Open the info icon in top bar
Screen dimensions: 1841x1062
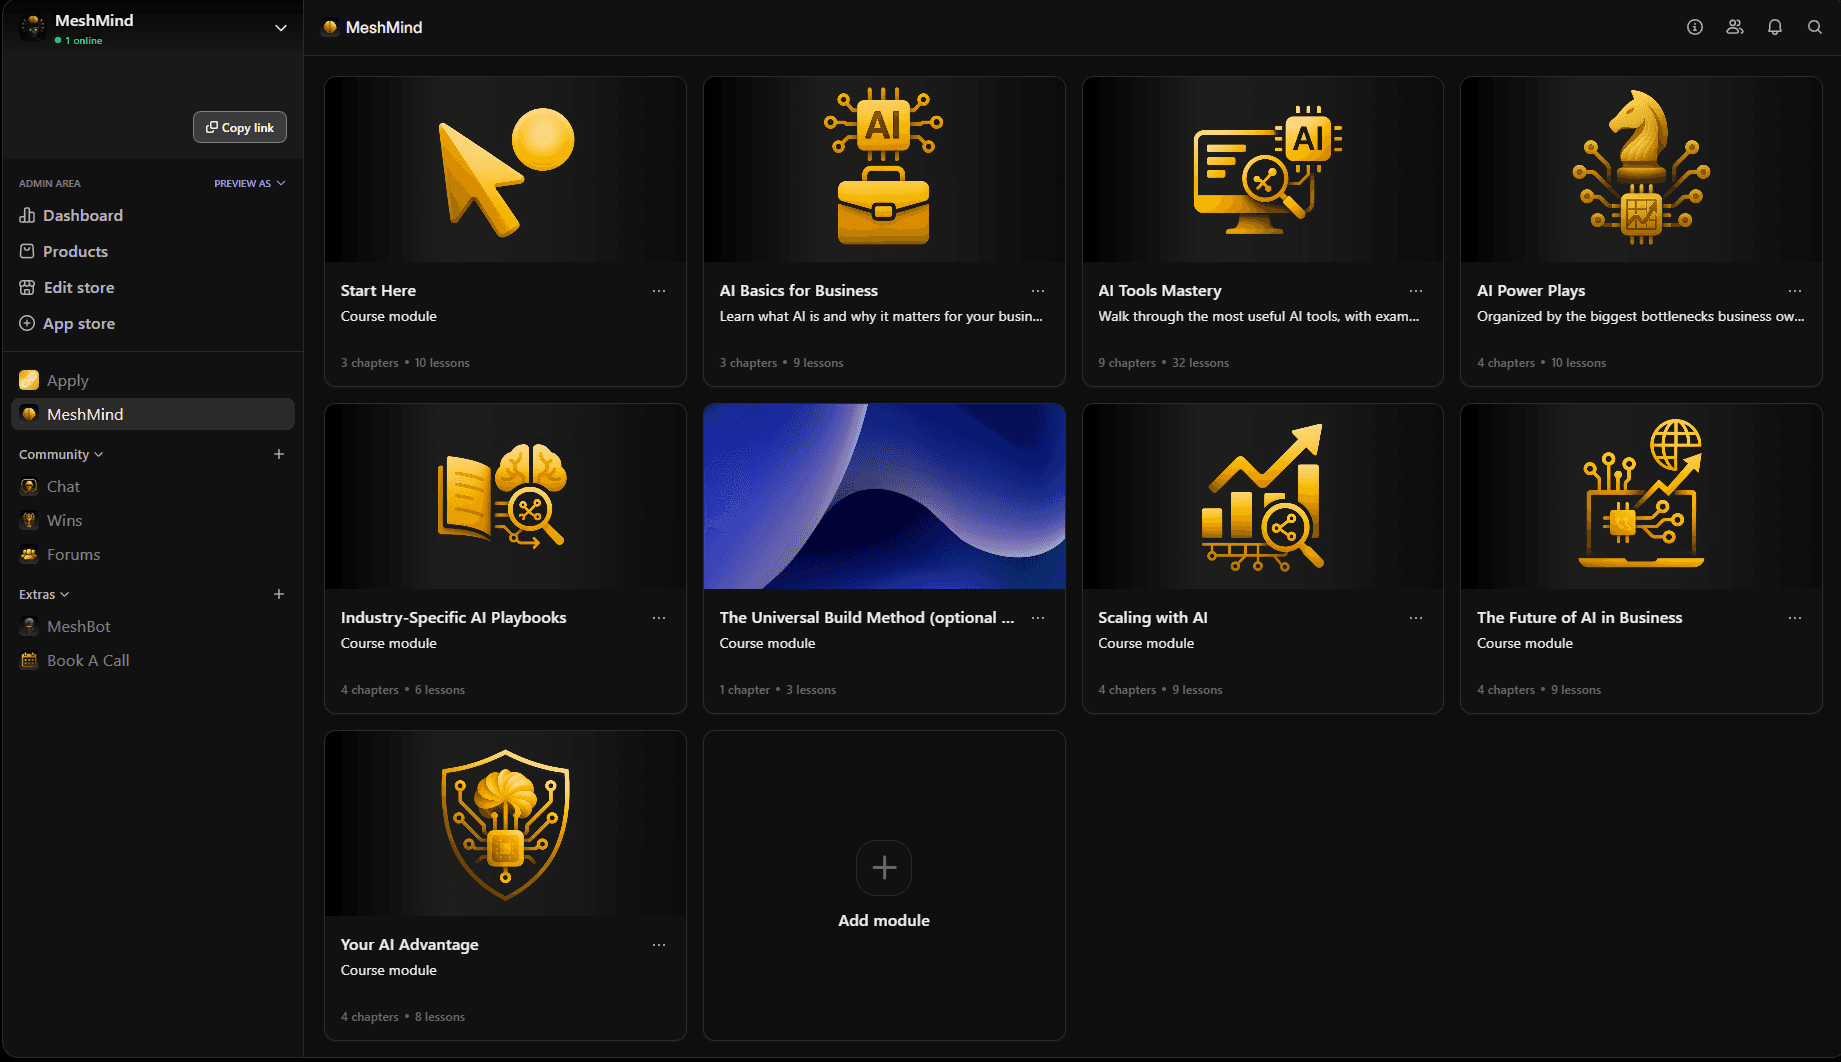(x=1695, y=27)
